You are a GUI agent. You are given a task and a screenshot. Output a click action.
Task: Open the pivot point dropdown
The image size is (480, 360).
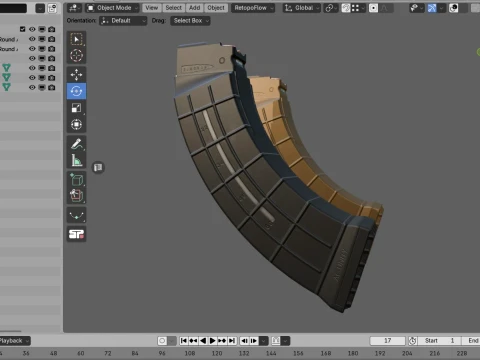330,8
